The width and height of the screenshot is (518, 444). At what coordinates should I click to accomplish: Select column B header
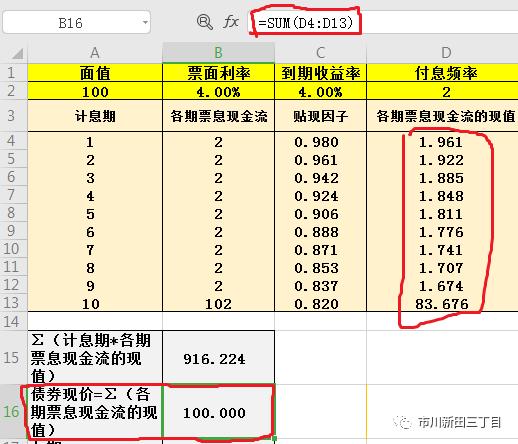pos(218,53)
